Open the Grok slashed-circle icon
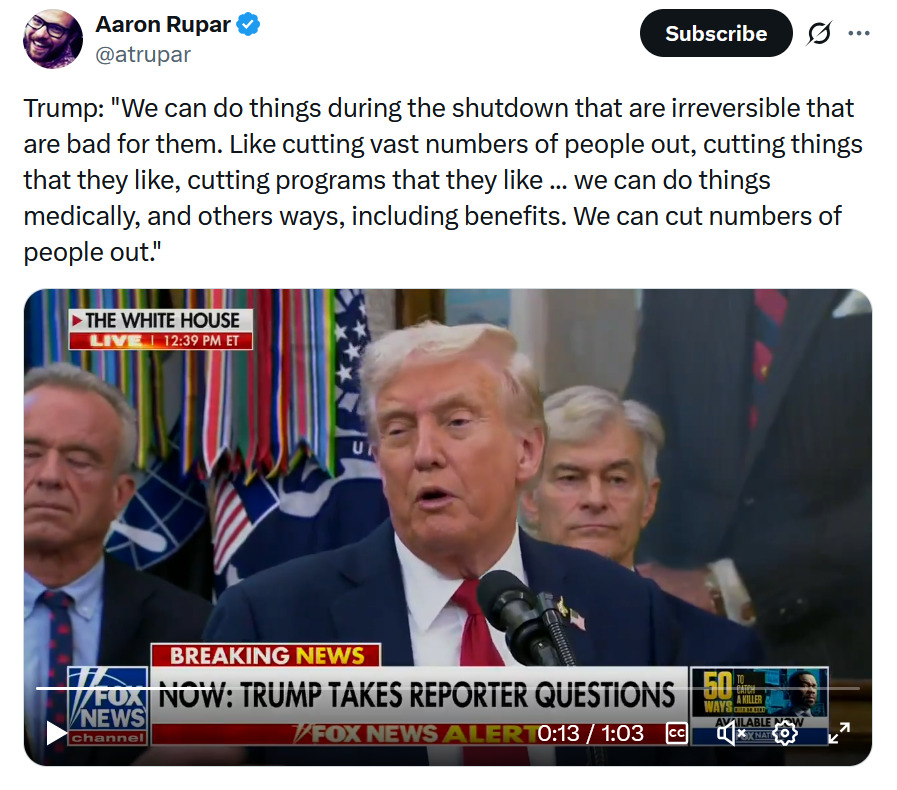897x790 pixels. click(819, 33)
